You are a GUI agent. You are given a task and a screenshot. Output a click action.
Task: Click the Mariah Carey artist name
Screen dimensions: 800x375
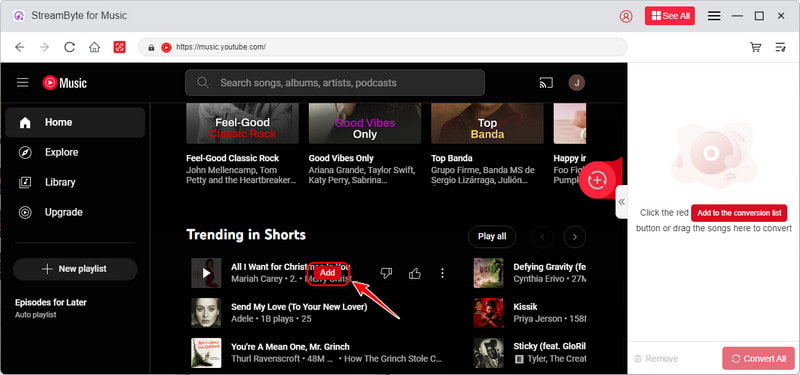pos(257,279)
